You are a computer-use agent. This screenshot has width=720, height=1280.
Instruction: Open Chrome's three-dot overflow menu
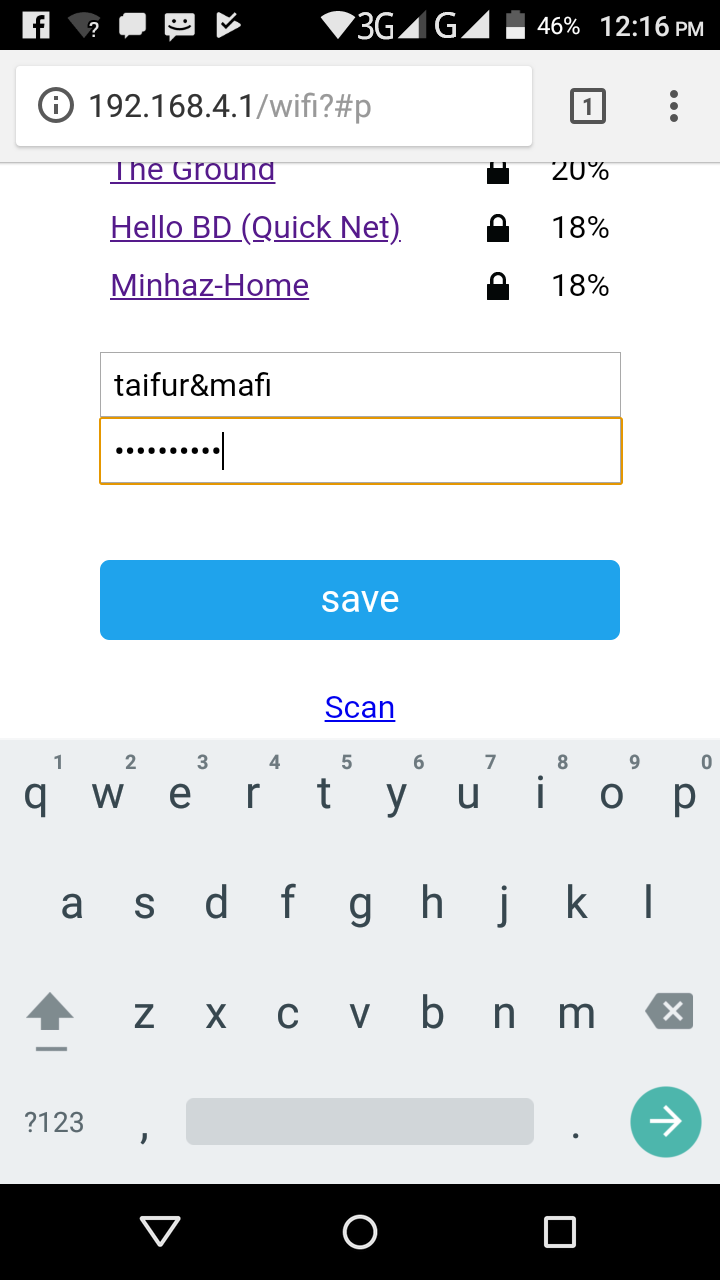[674, 105]
